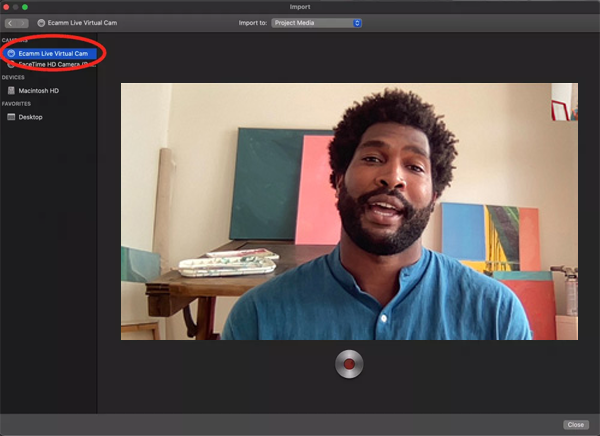Click the green full screen window button
Image resolution: width=600 pixels, height=436 pixels.
[x=24, y=6]
